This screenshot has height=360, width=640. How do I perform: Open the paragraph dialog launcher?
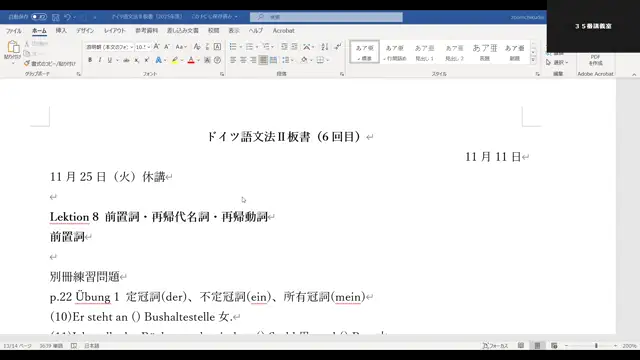tap(342, 74)
